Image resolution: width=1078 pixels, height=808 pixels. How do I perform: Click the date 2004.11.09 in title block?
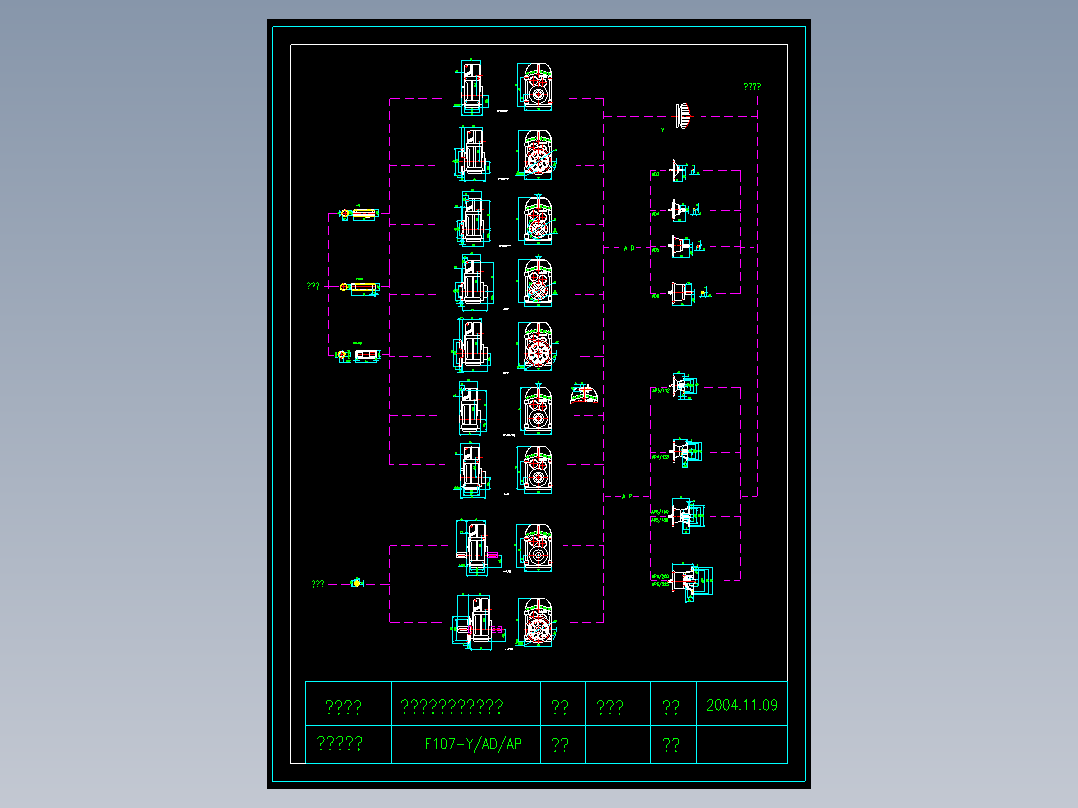tap(741, 705)
